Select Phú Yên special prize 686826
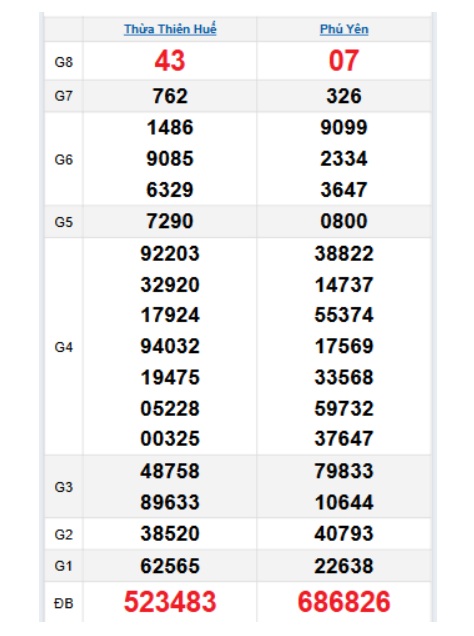 [344, 602]
